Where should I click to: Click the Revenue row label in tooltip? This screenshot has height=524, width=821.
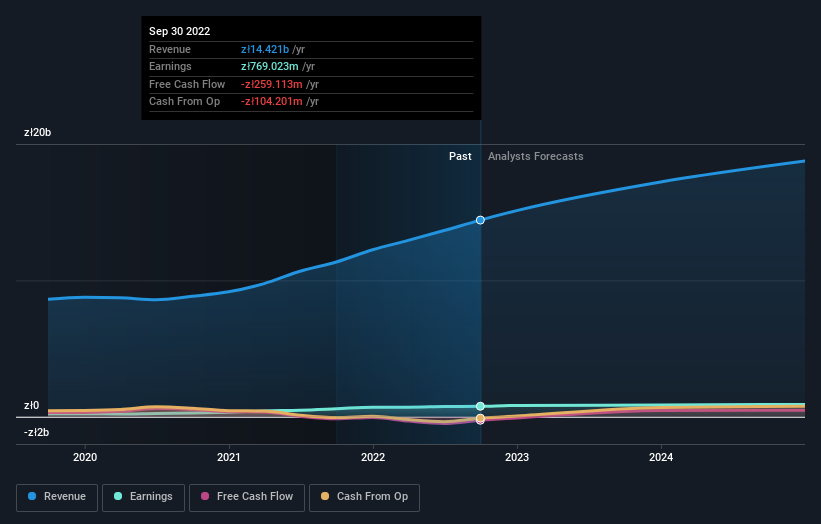tap(170, 49)
